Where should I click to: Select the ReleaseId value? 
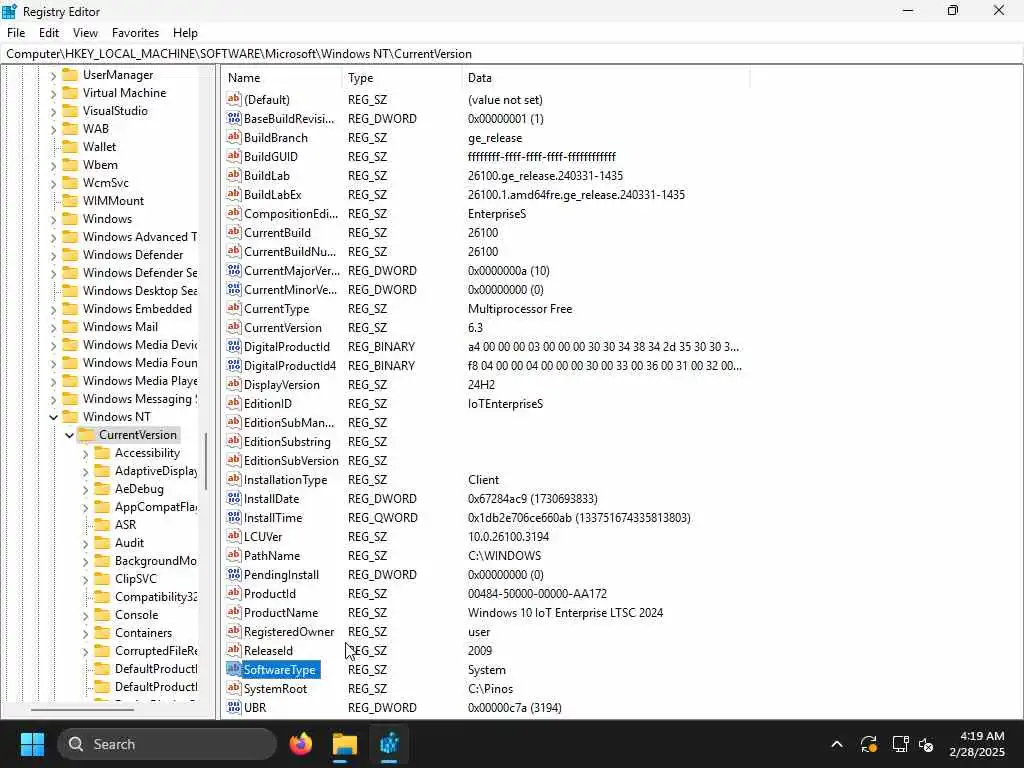pyautogui.click(x=268, y=650)
